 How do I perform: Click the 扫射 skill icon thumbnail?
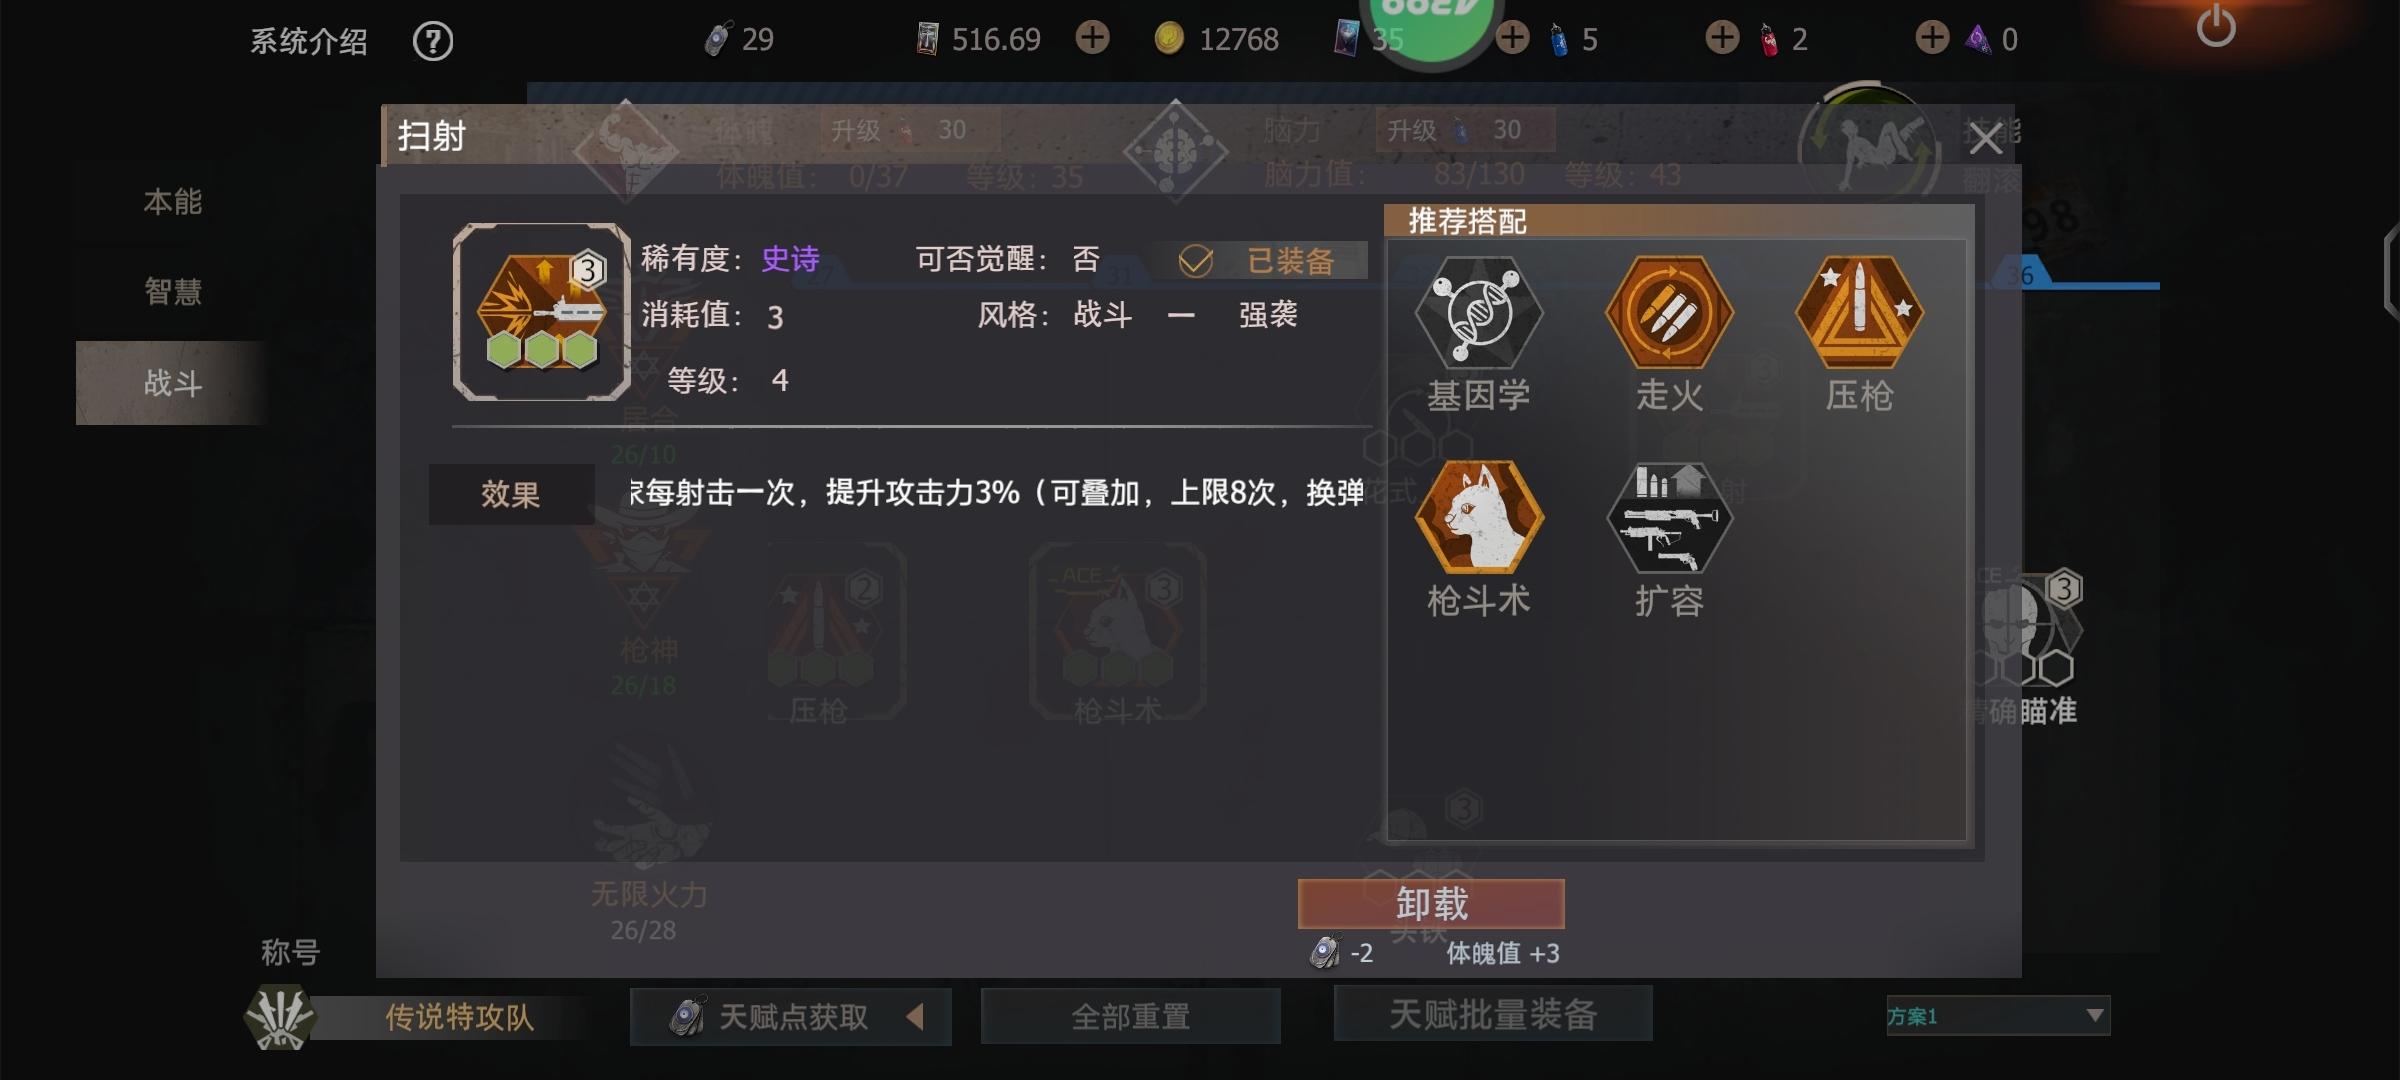tap(541, 312)
